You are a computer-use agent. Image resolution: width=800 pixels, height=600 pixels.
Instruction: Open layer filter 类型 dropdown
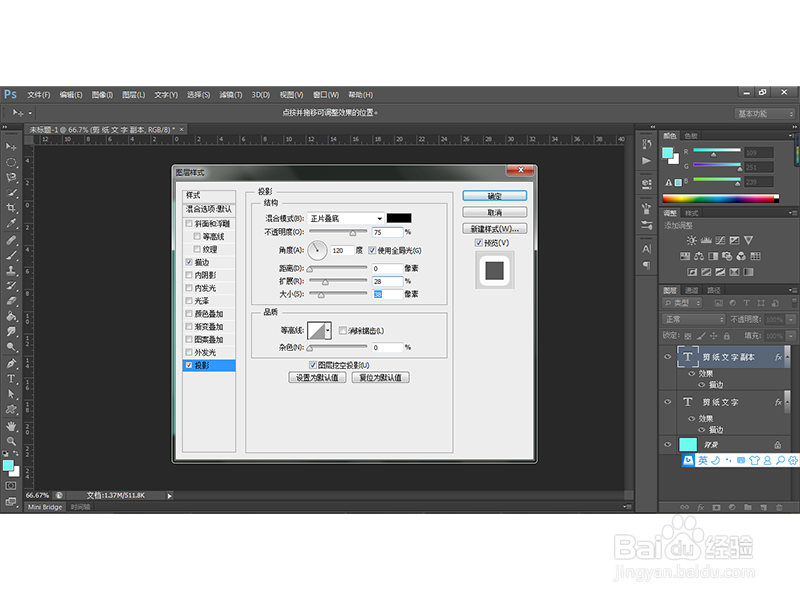(683, 303)
